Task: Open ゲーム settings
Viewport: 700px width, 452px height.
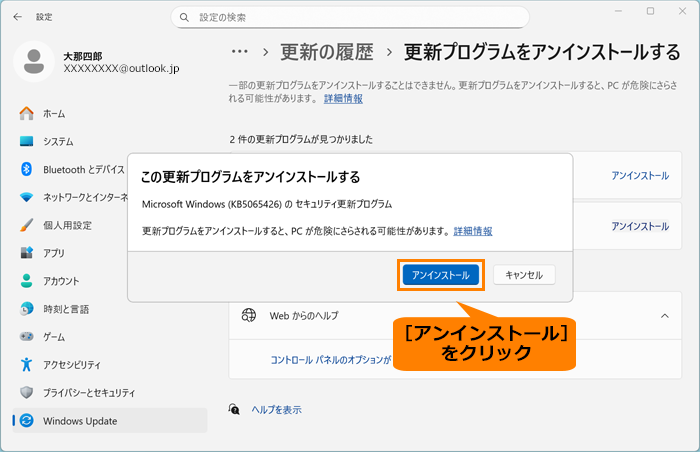Action: [x=110, y=336]
